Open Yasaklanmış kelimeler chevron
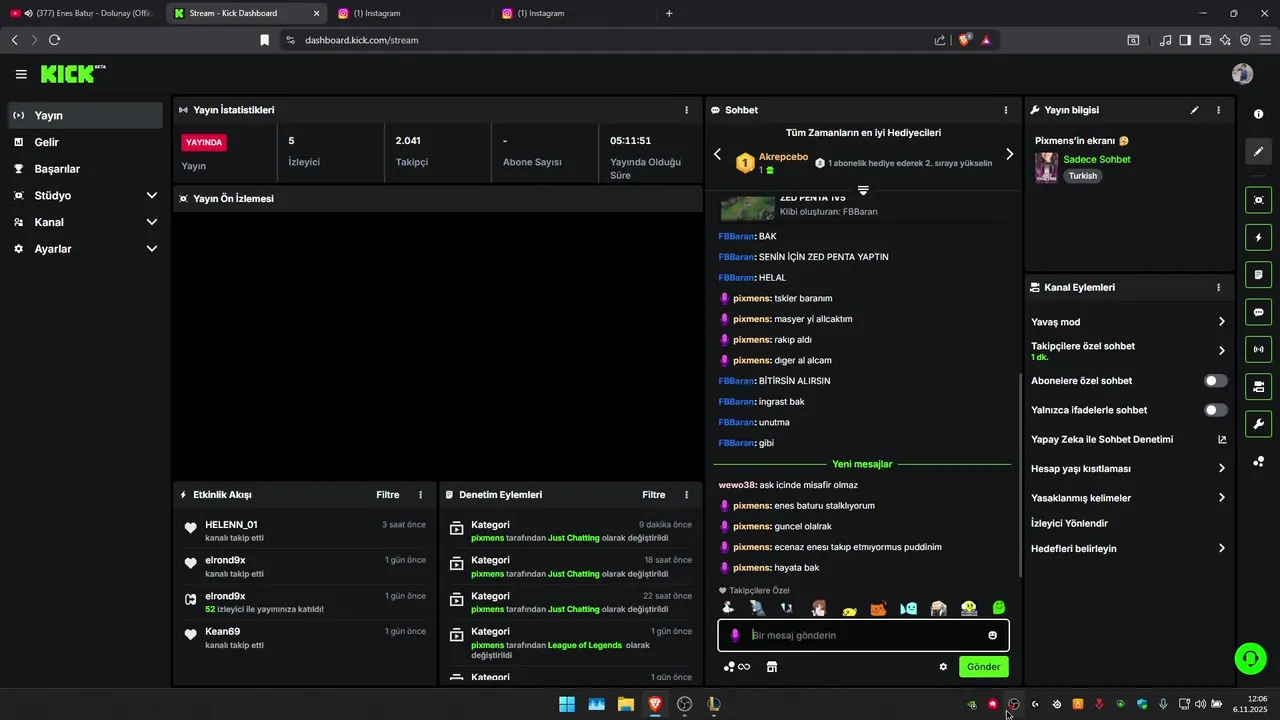 coord(1221,497)
